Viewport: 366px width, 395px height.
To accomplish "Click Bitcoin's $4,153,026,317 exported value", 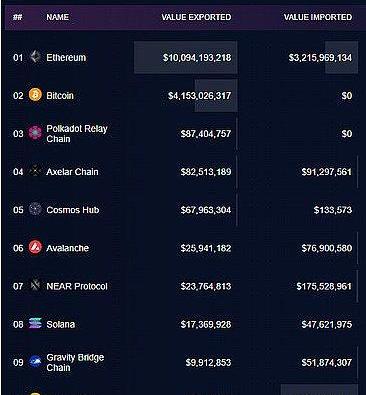I will (199, 96).
